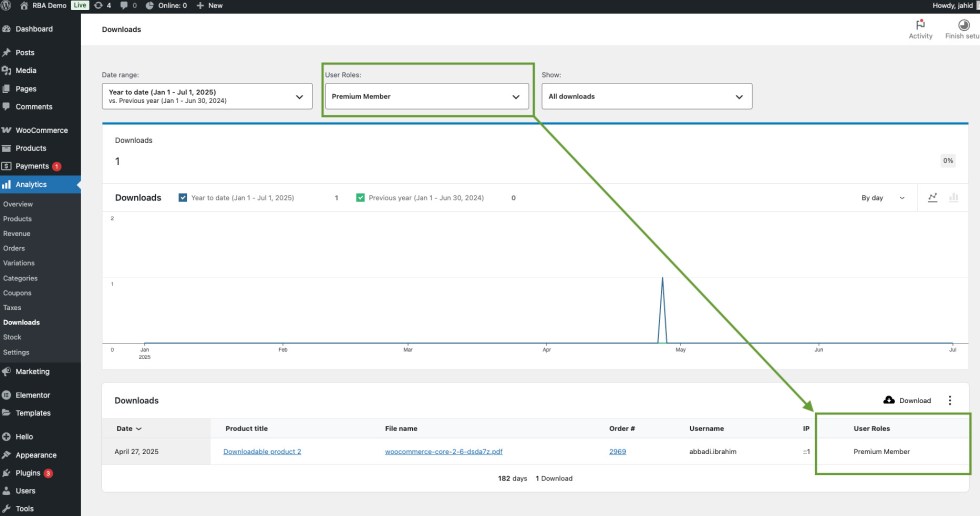Toggle the Year to date checkbox
This screenshot has width=980, height=516.
pyautogui.click(x=182, y=198)
